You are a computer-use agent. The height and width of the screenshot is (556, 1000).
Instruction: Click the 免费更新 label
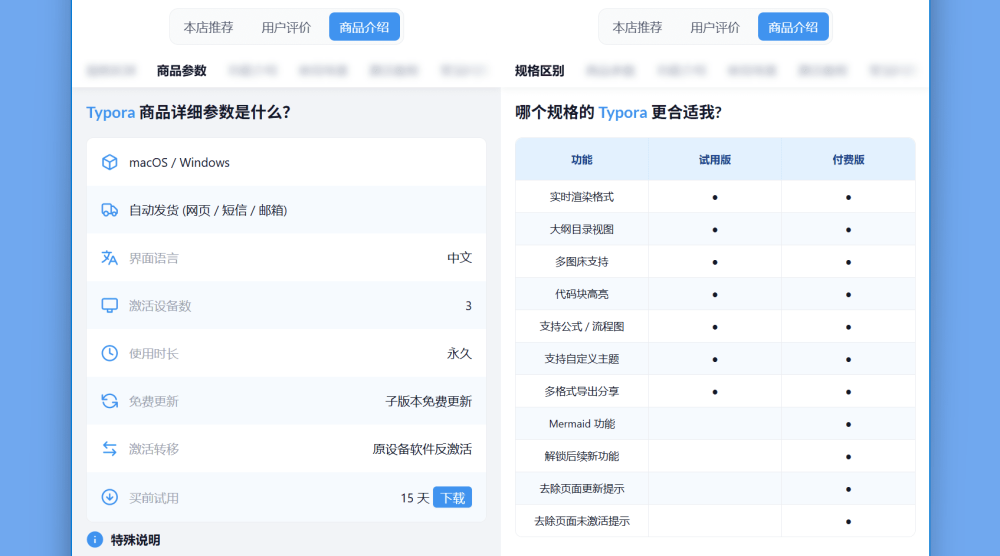(154, 402)
